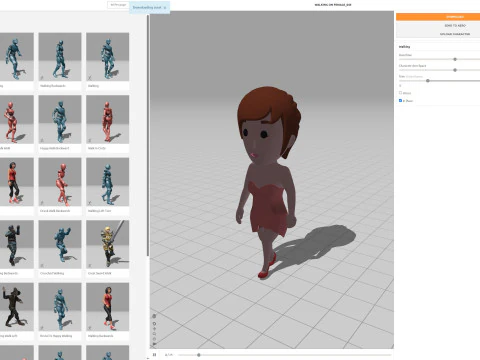Click the bottom camera icon above pause button

click(154, 344)
